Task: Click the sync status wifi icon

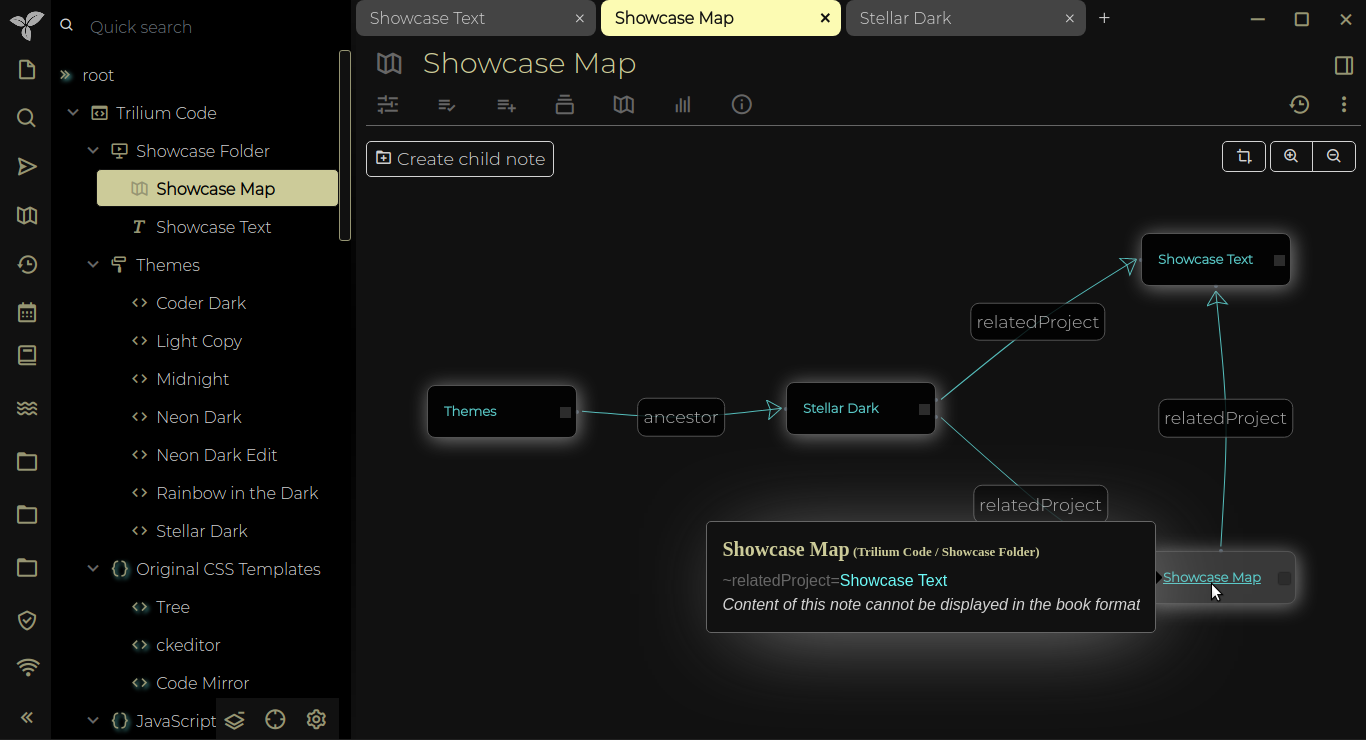Action: click(27, 667)
